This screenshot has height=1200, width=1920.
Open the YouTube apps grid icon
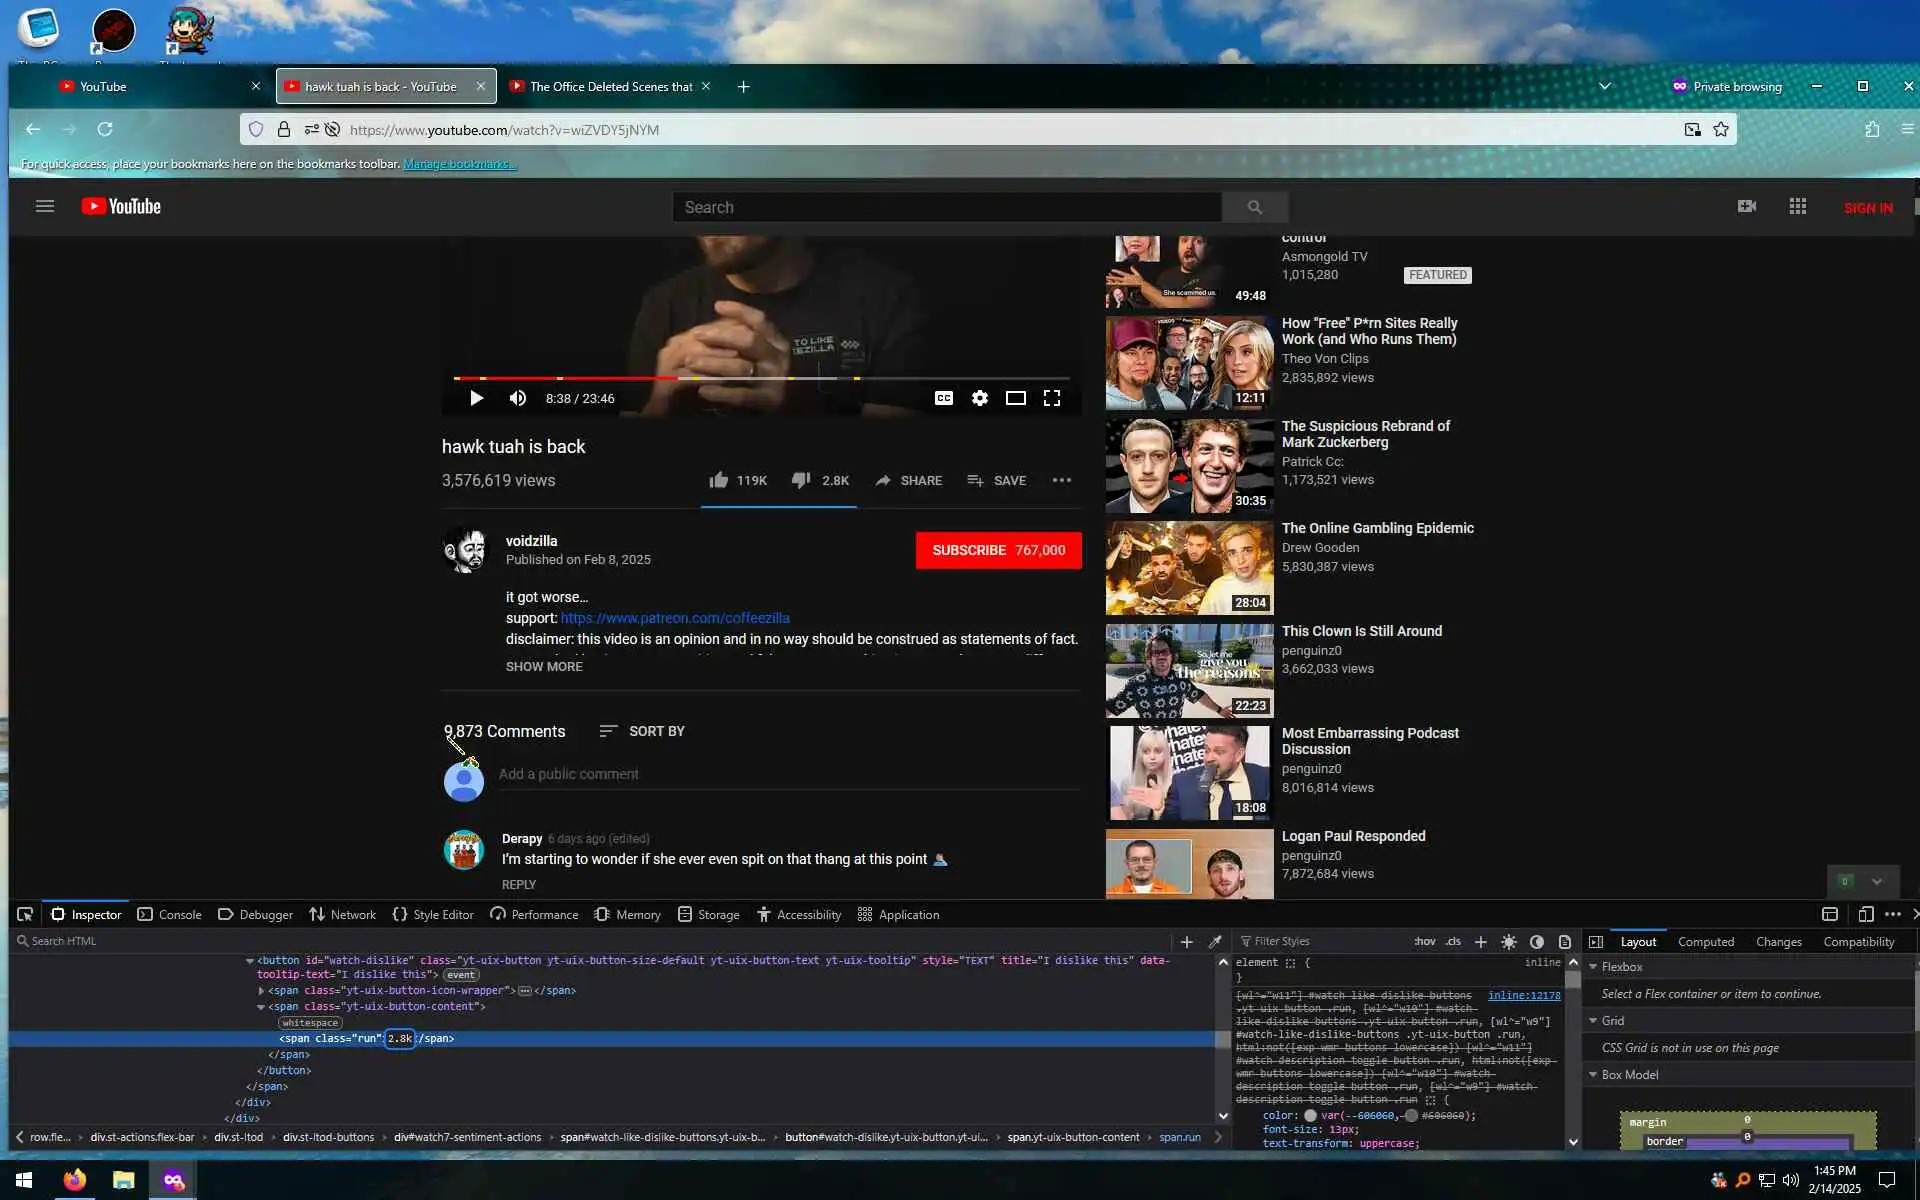coord(1797,206)
